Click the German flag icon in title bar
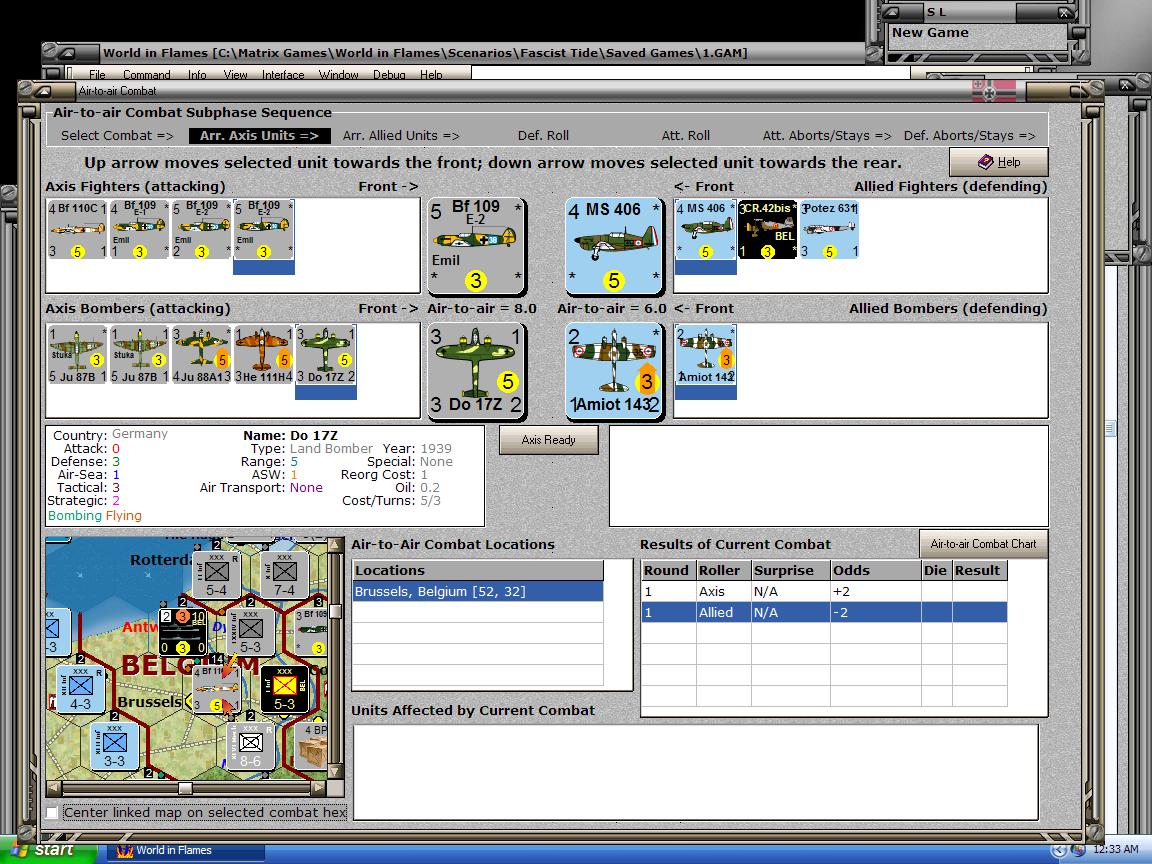The image size is (1152, 864). pos(994,91)
